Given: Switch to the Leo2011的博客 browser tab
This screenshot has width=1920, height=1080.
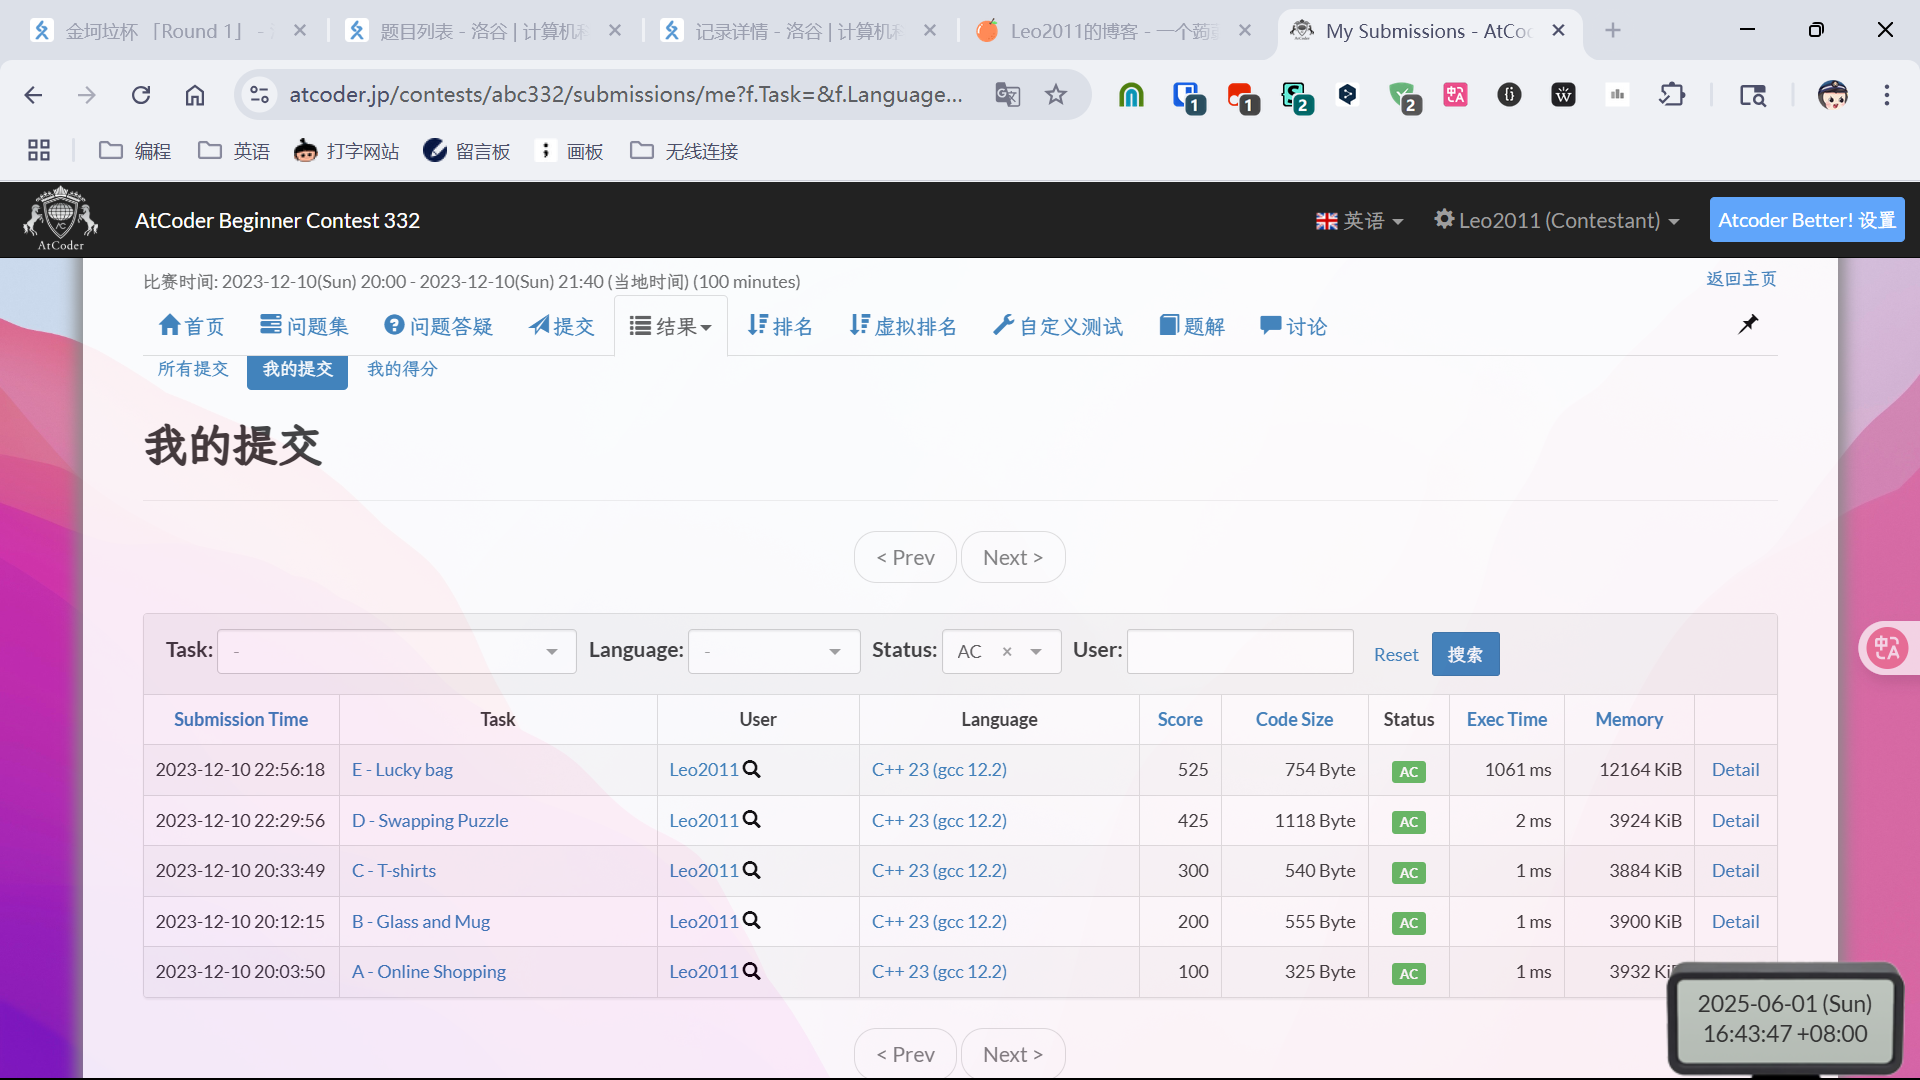Looking at the screenshot, I should click(1114, 31).
